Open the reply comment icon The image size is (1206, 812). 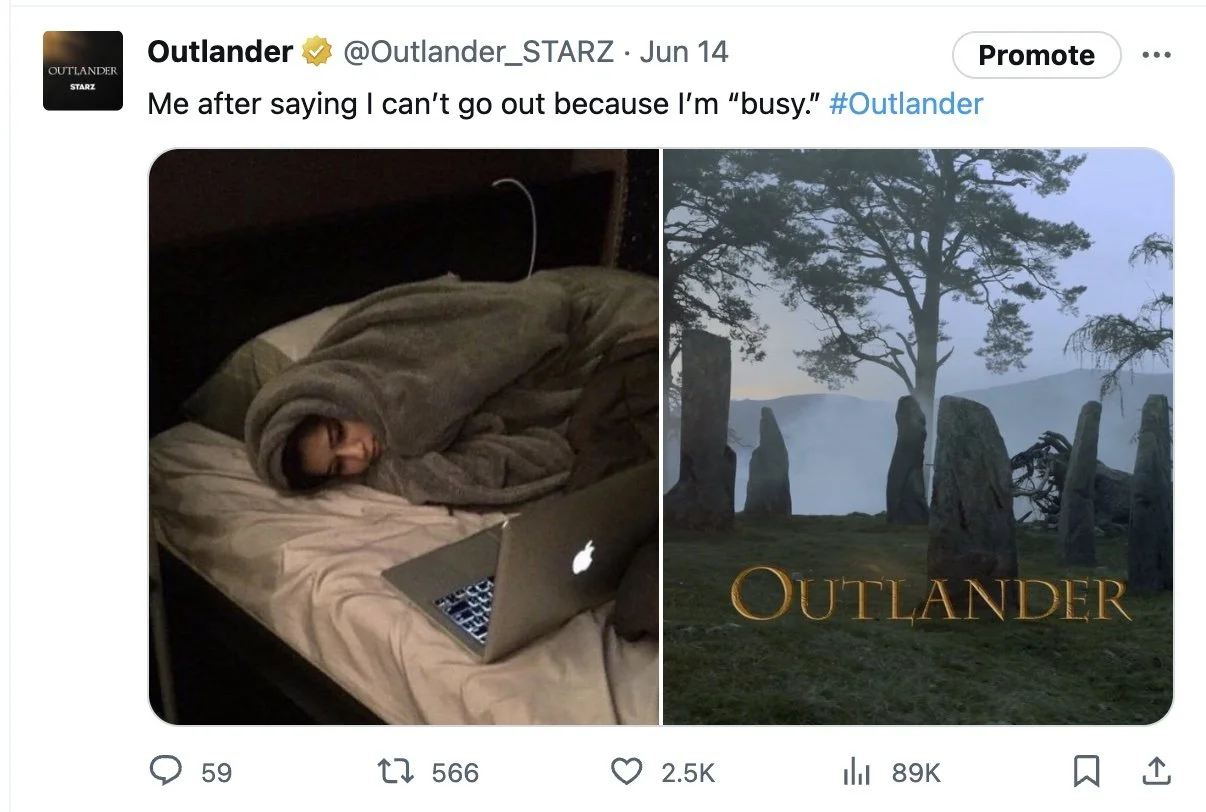[x=165, y=771]
